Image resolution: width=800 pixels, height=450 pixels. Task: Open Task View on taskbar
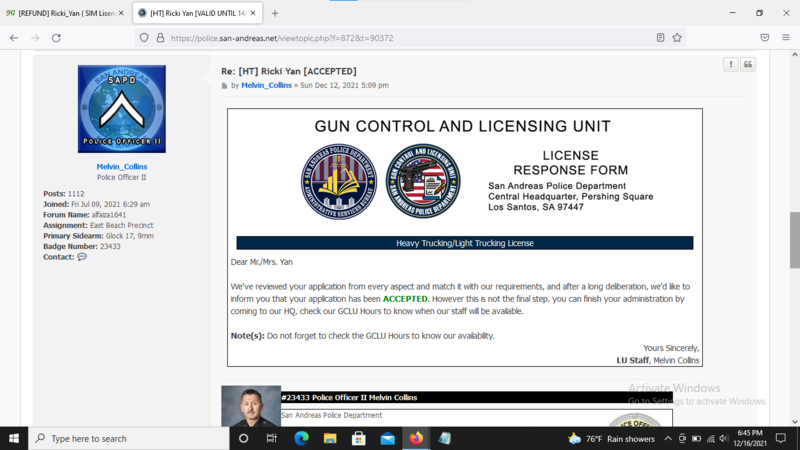click(271, 438)
